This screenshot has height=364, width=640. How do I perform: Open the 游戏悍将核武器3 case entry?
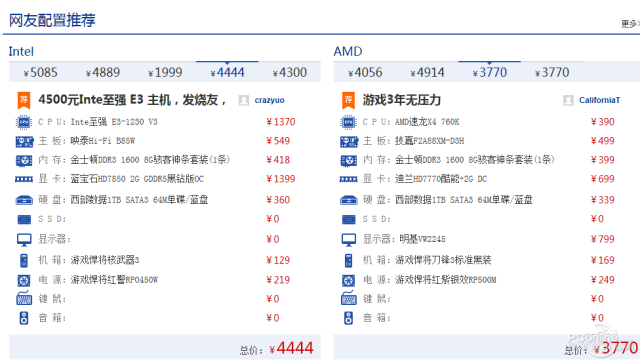point(105,260)
